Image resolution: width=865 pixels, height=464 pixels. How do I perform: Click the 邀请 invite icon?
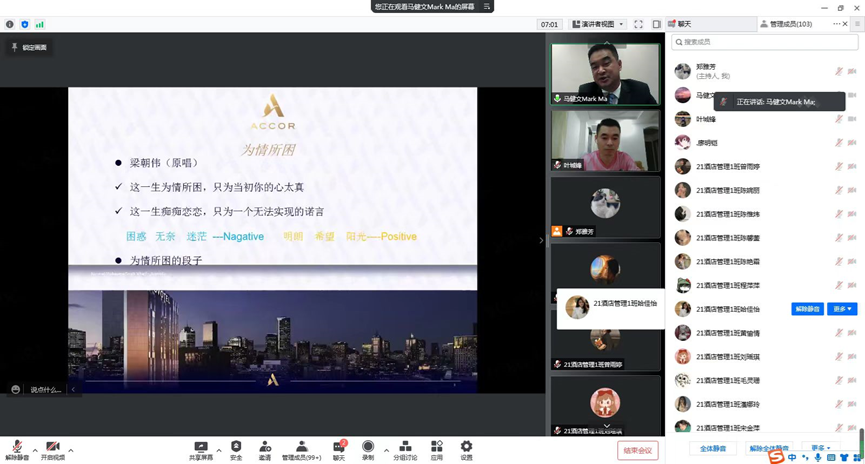pos(265,446)
